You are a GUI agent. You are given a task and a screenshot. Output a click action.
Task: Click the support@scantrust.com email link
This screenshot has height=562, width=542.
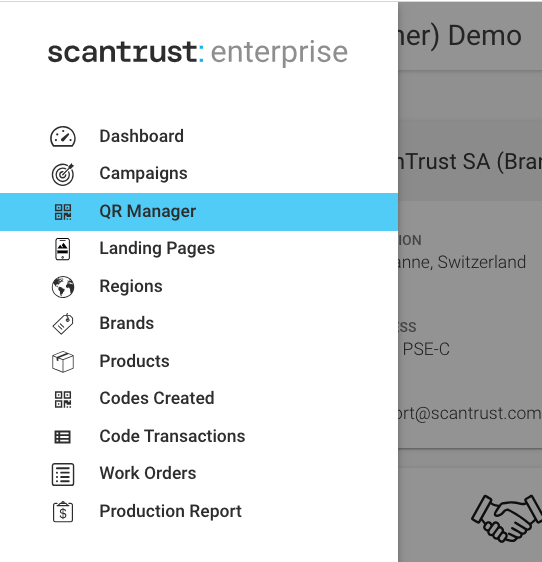tap(470, 413)
